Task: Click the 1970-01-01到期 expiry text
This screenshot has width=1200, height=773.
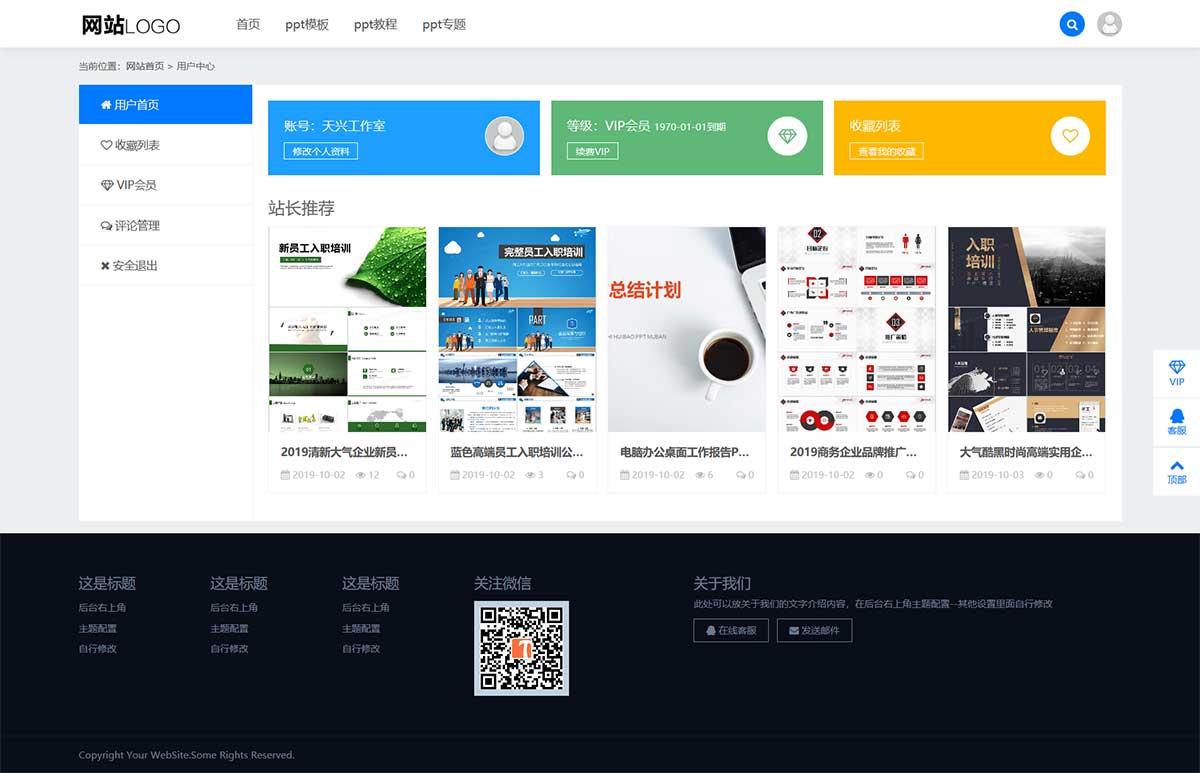Action: pos(690,127)
